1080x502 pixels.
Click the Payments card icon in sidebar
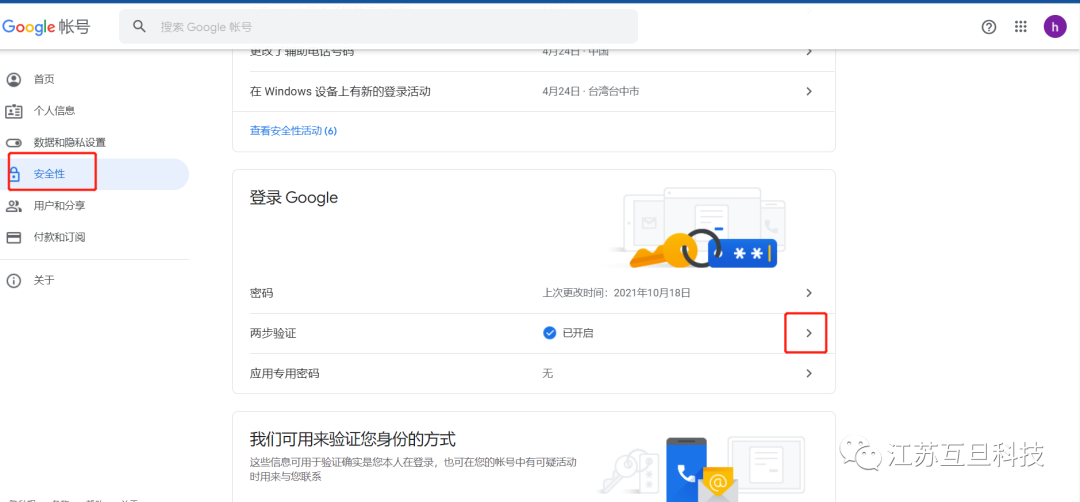pyautogui.click(x=14, y=238)
